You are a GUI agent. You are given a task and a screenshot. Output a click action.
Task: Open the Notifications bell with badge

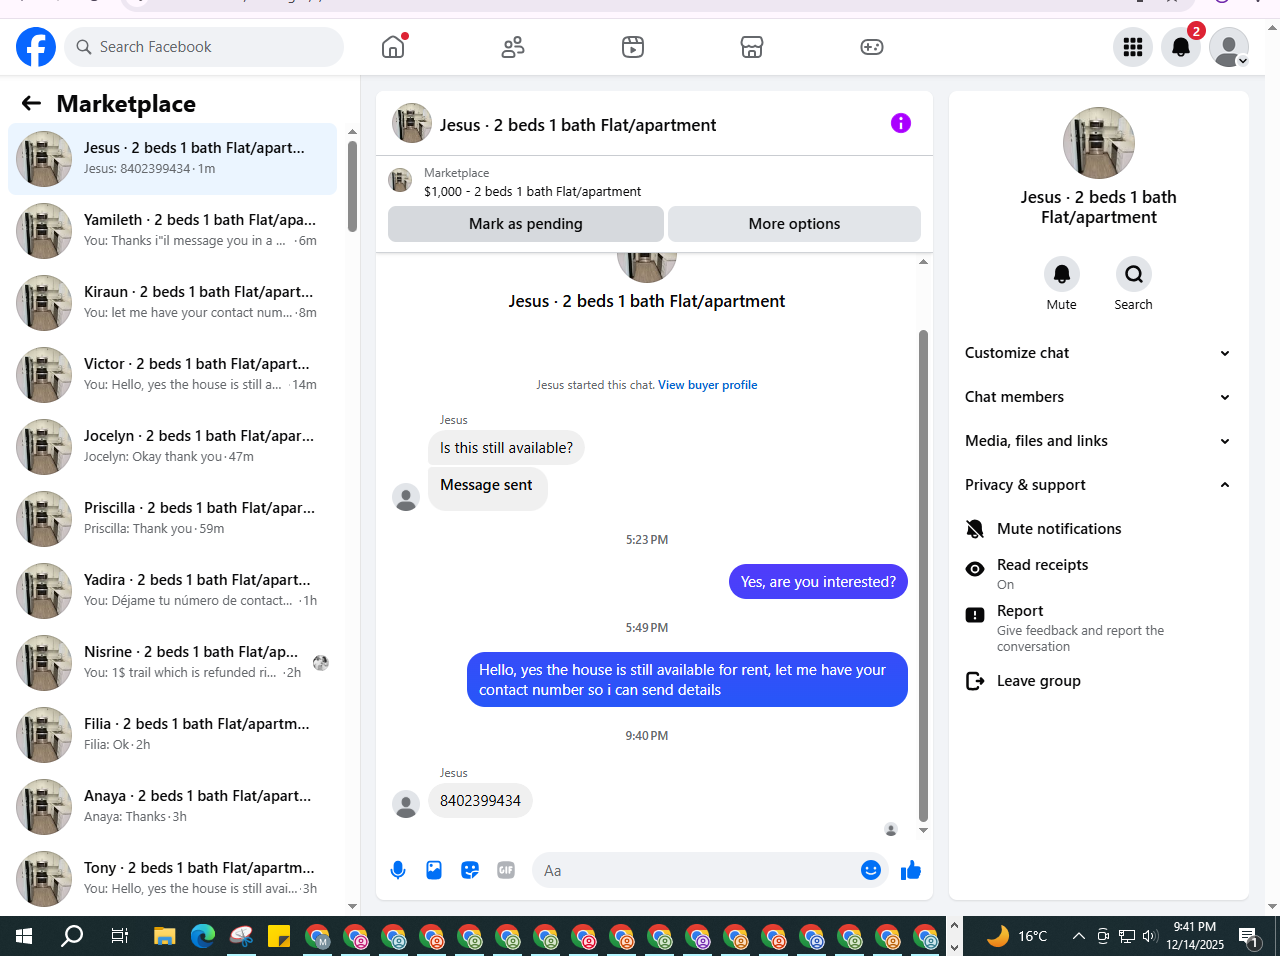1181,47
